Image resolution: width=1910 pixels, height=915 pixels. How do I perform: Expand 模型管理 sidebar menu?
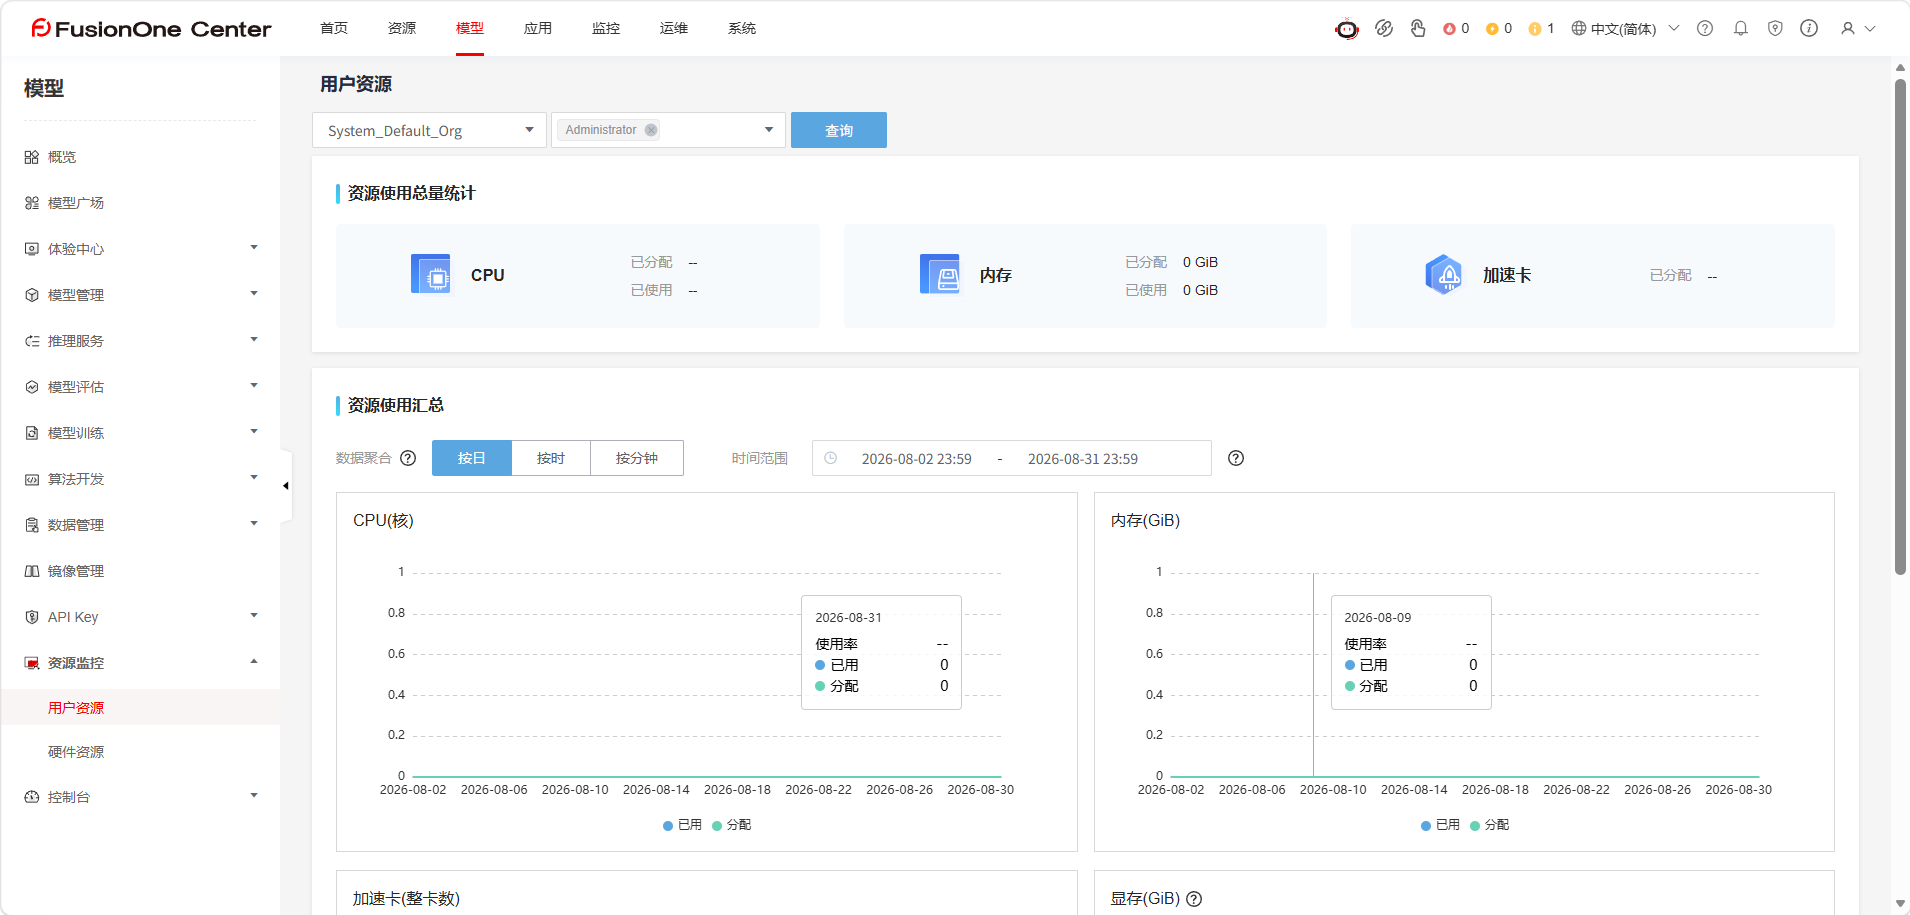140,294
